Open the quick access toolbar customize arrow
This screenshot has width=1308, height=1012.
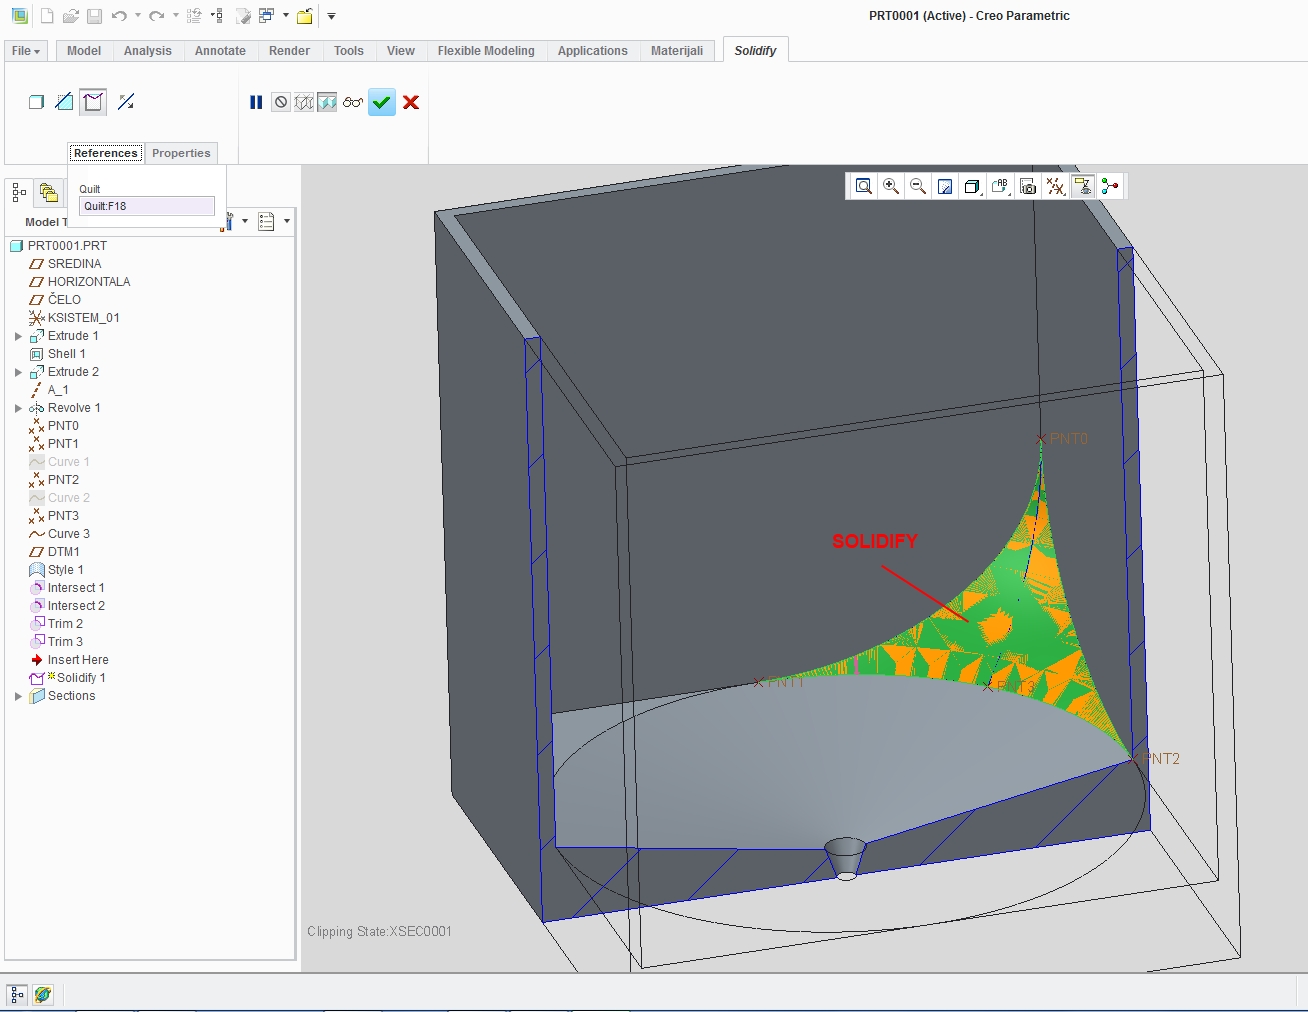(332, 16)
